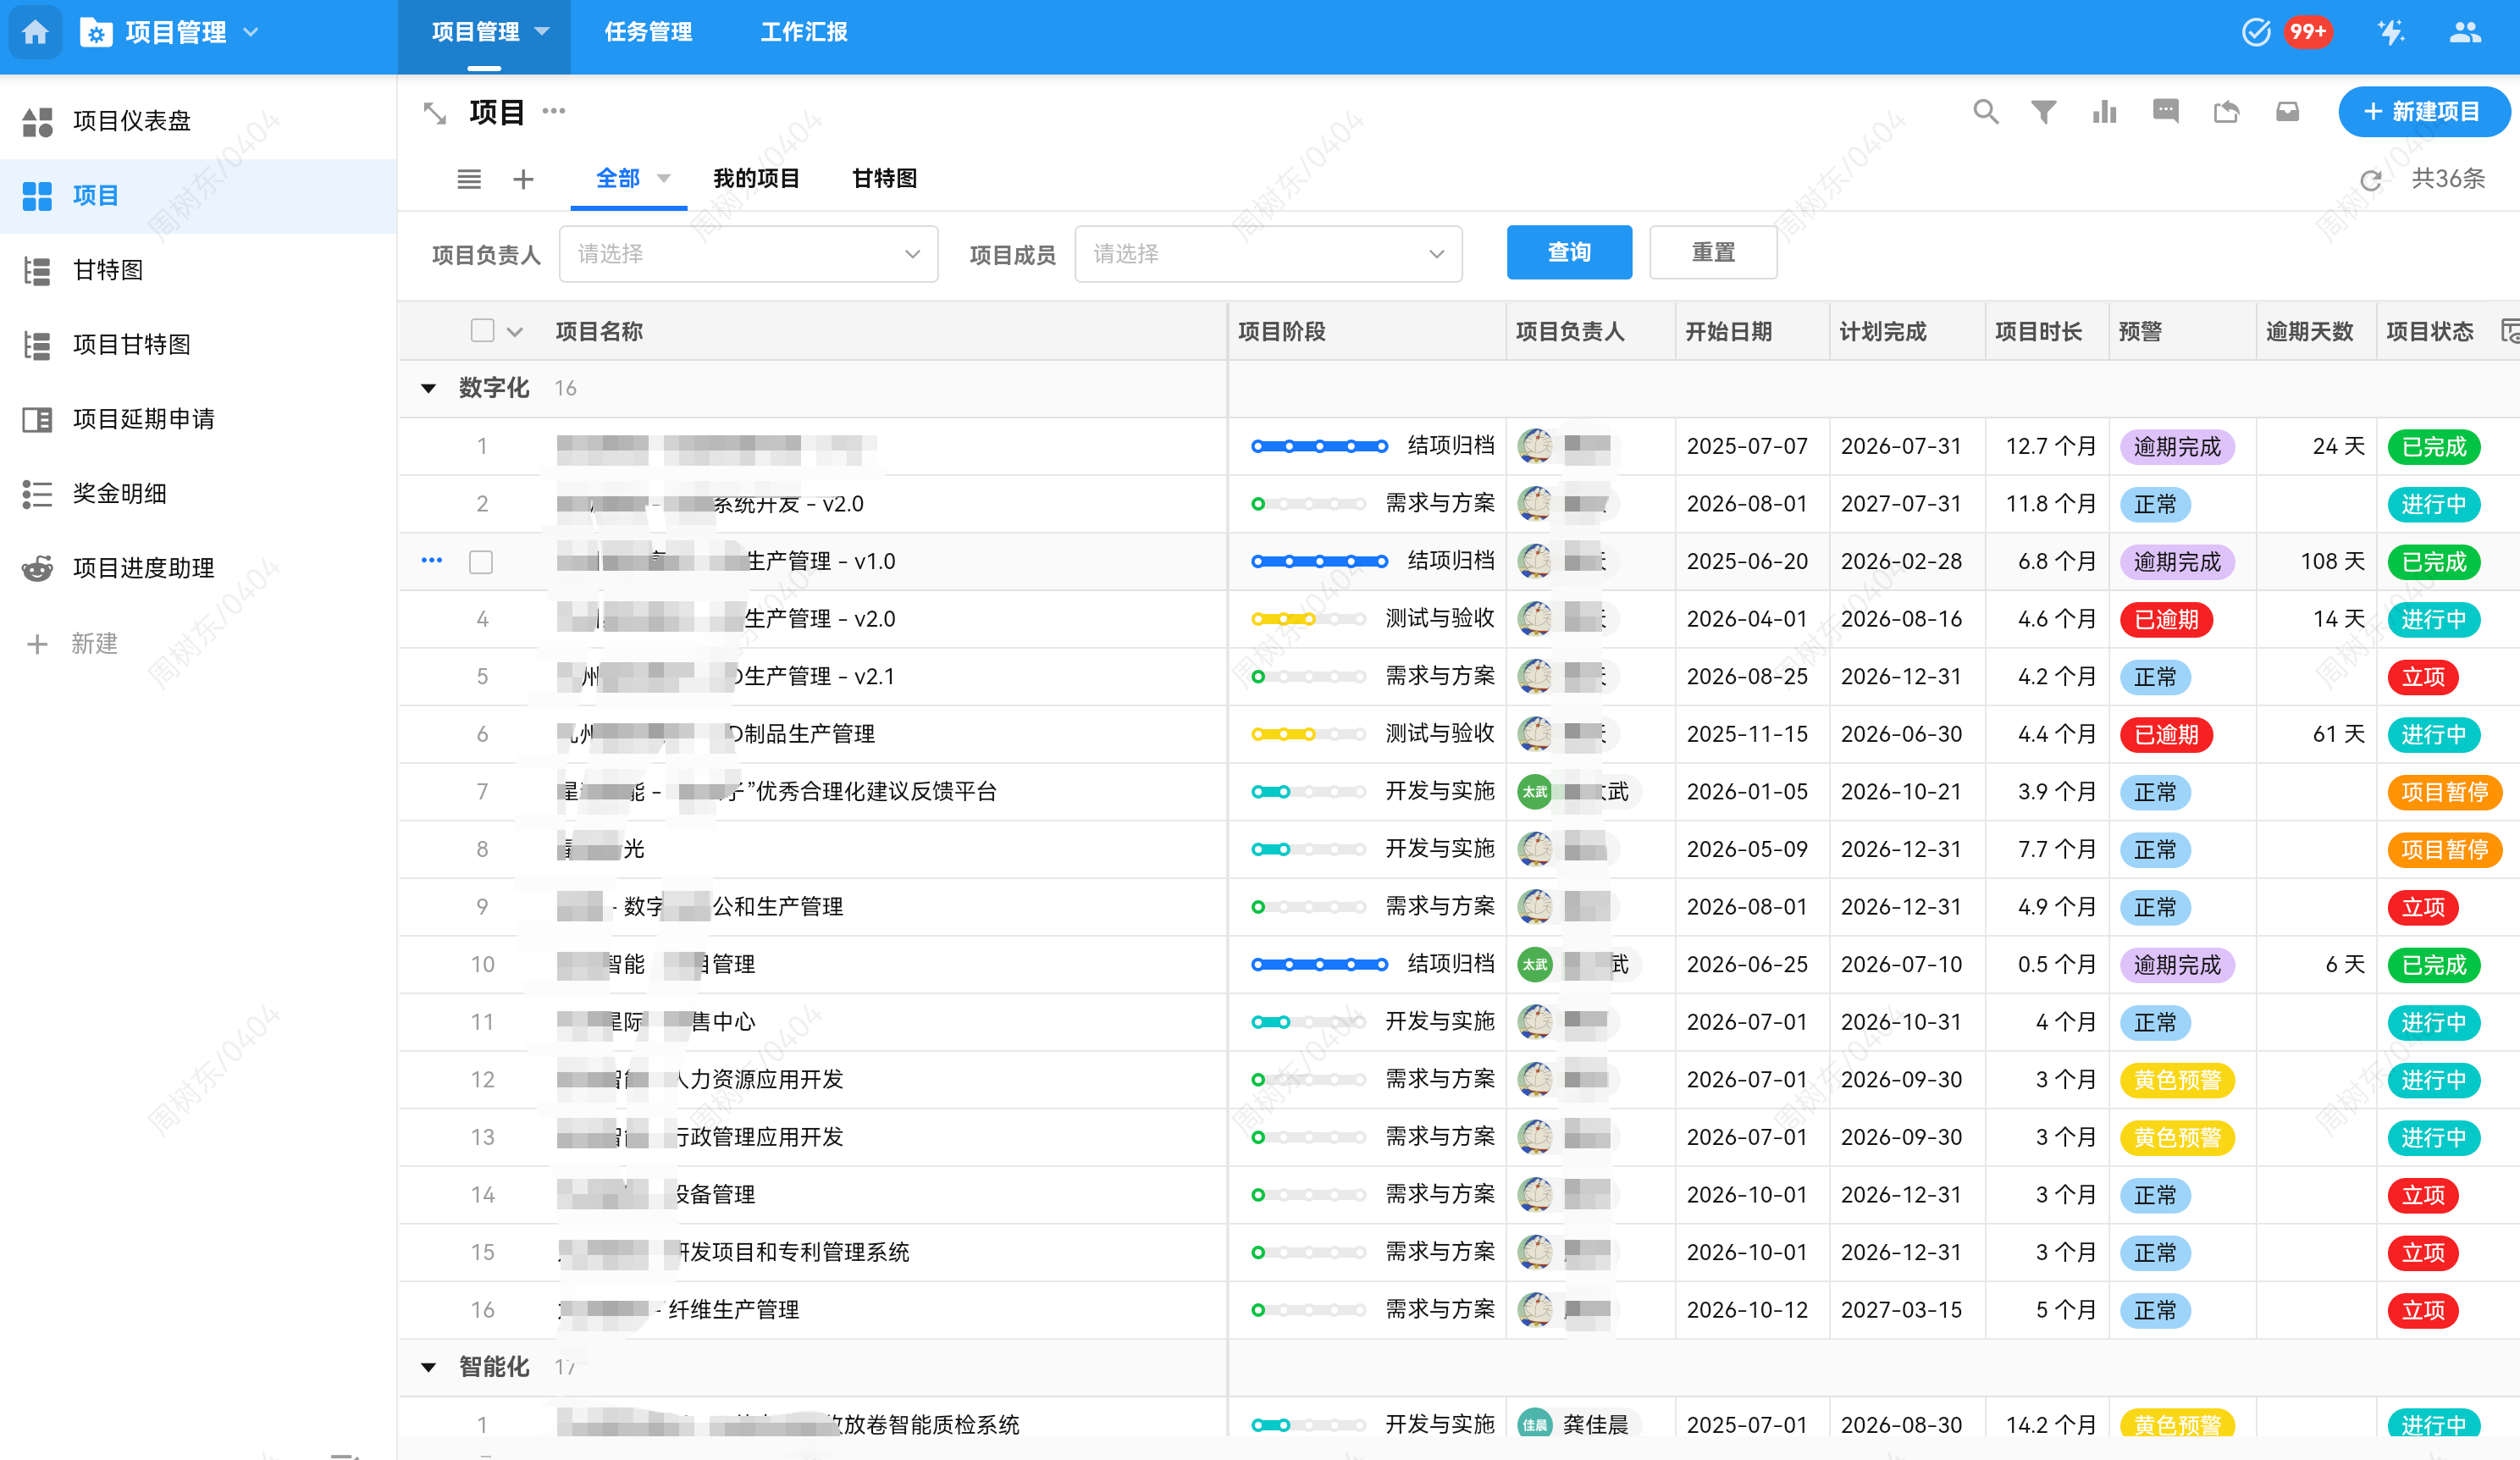Click the search magnifier icon
This screenshot has width=2520, height=1460.
[x=1986, y=112]
